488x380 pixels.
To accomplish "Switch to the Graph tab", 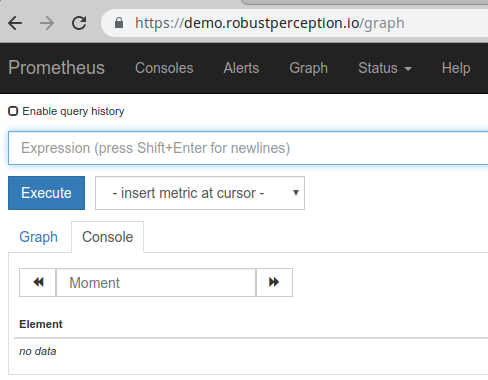I will pos(39,237).
